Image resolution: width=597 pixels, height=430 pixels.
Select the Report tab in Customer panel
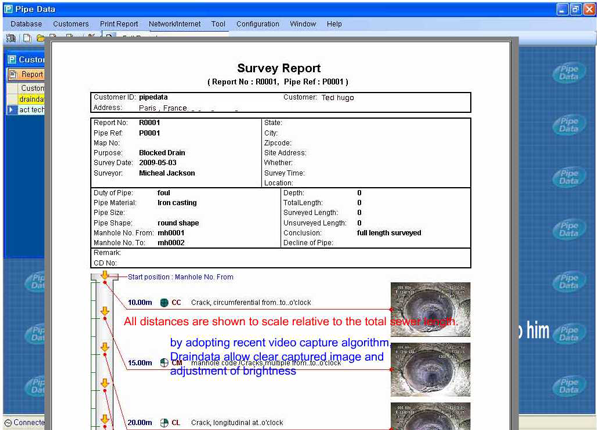click(27, 74)
